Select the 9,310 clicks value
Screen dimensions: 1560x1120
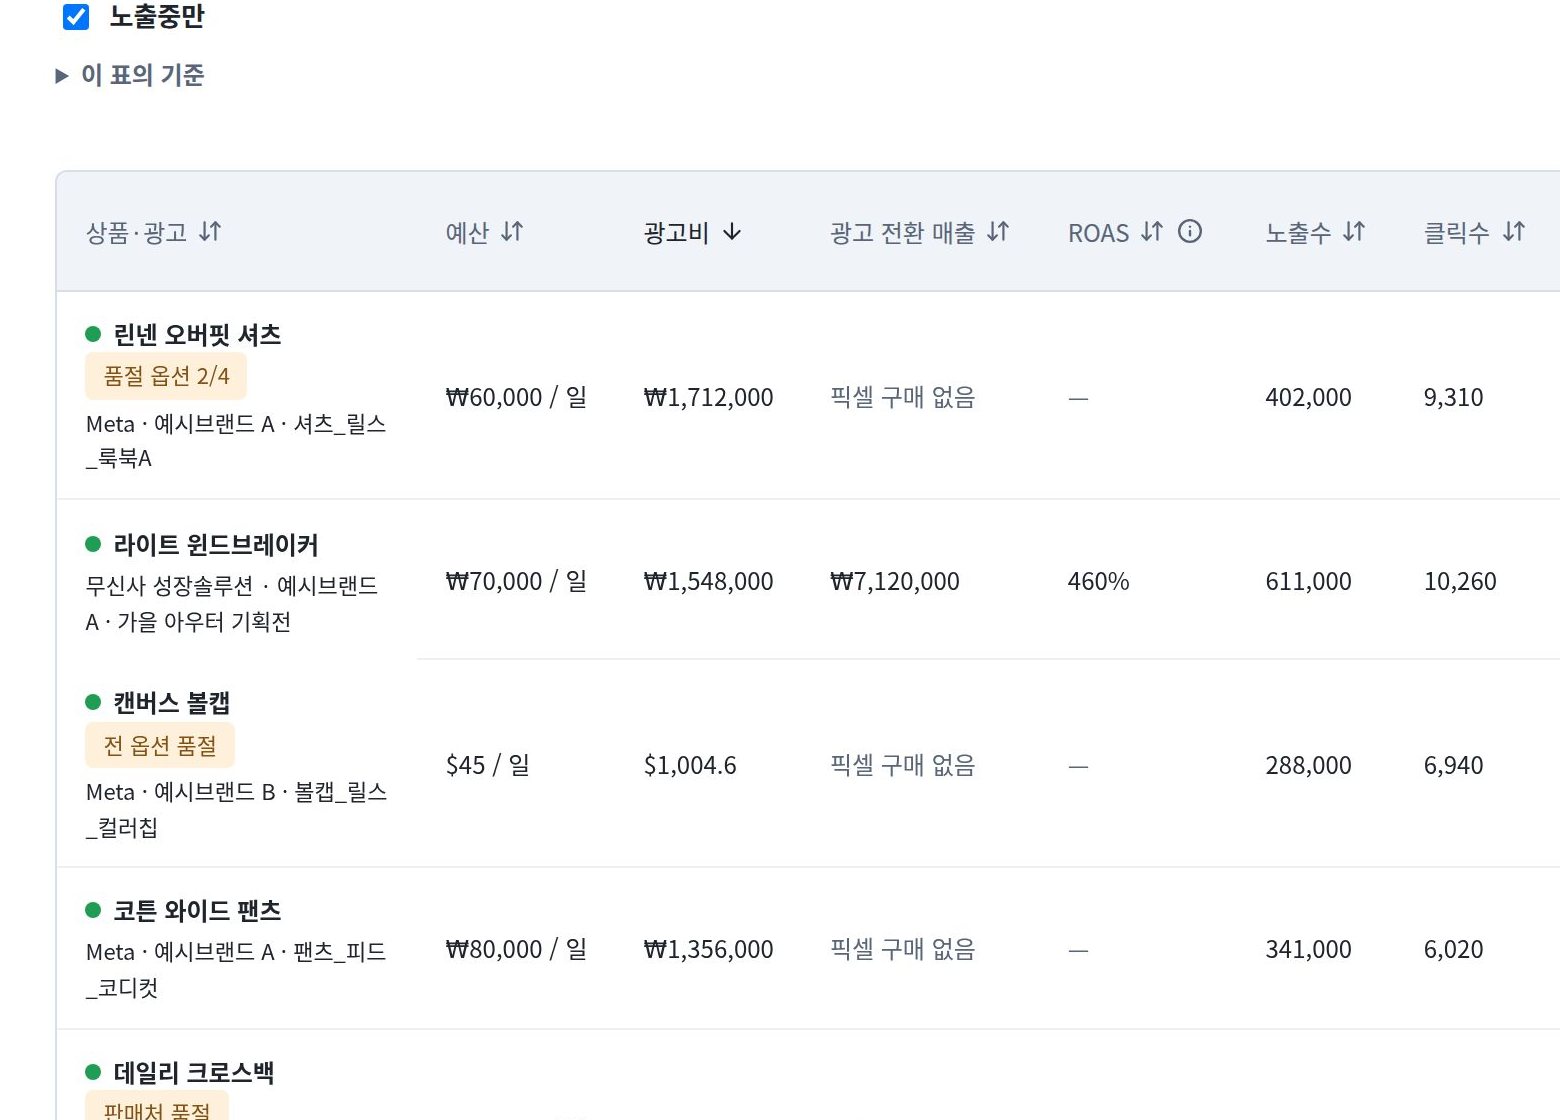click(1454, 397)
